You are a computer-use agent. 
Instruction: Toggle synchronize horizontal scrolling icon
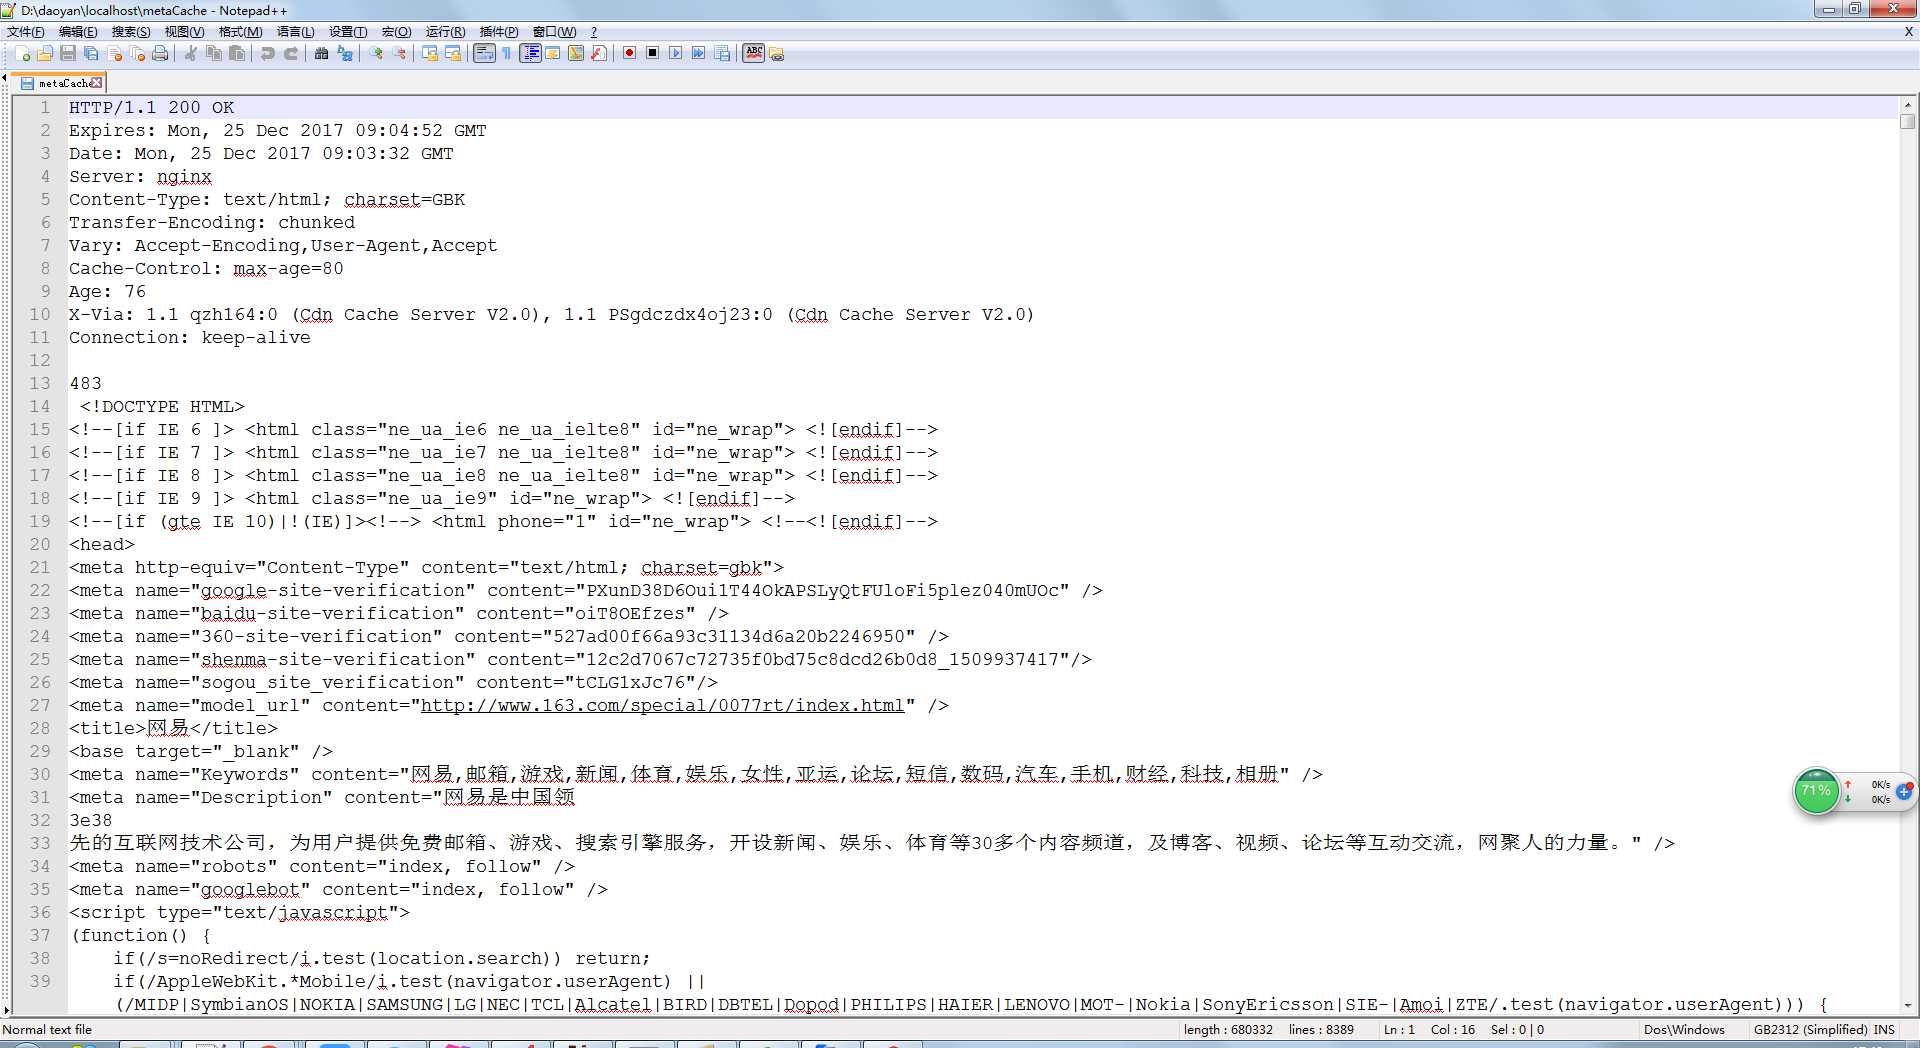click(452, 54)
